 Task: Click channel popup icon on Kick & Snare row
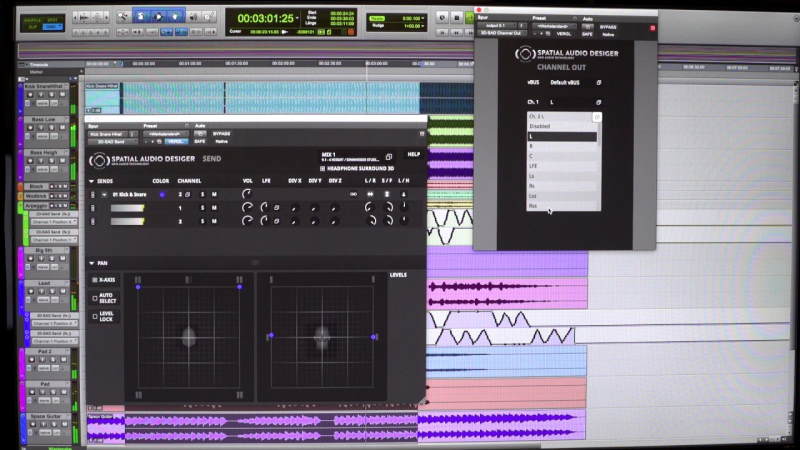pyautogui.click(x=188, y=194)
